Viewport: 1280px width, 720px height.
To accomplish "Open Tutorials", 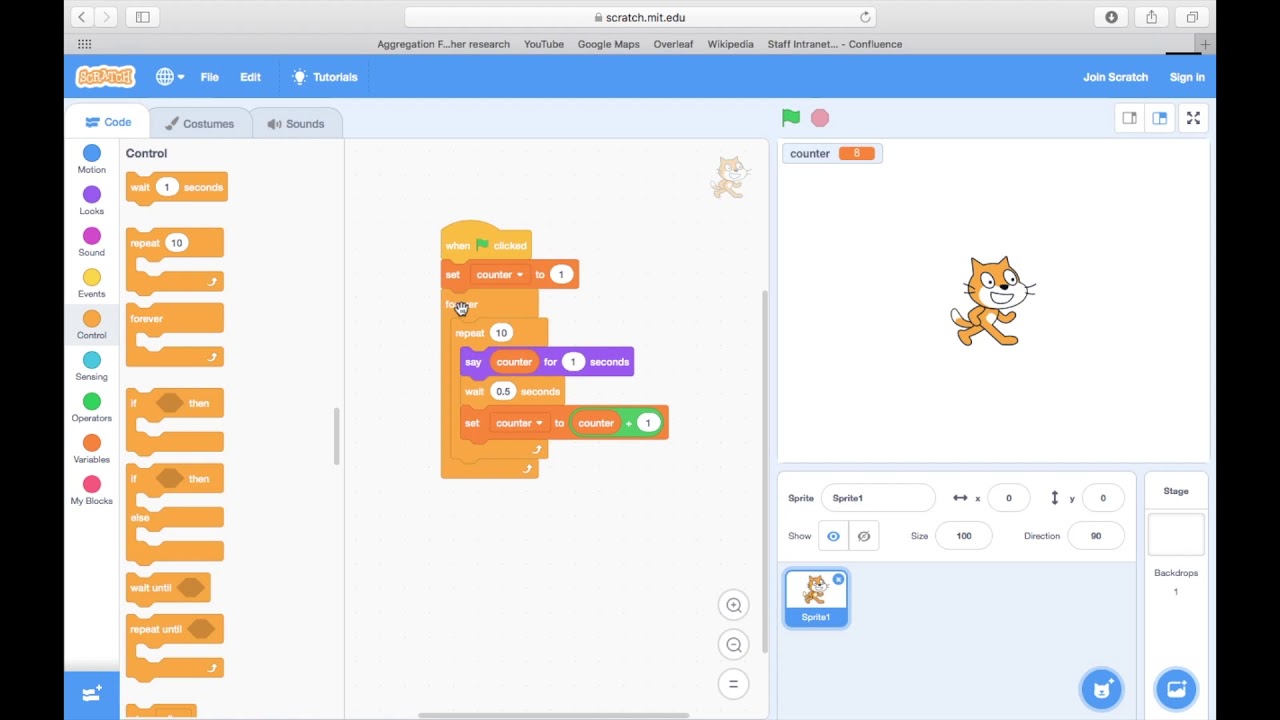I will pyautogui.click(x=324, y=77).
